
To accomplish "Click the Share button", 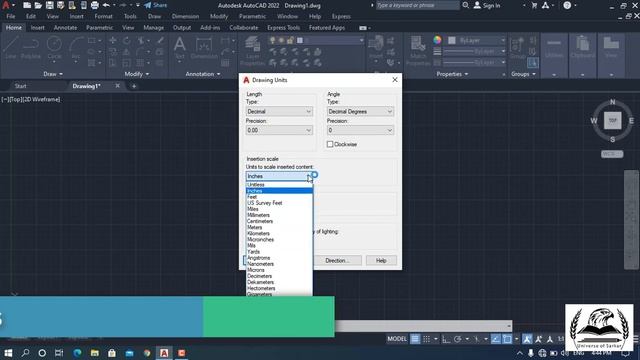I will coord(156,5).
